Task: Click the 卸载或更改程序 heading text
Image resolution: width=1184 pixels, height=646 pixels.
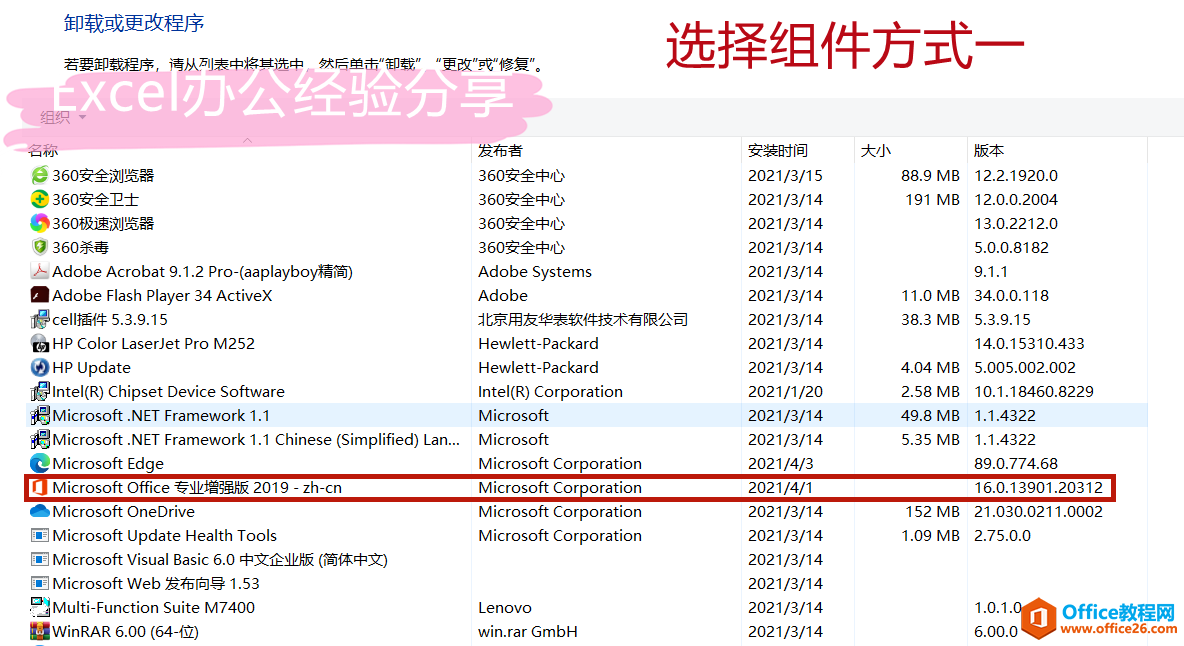Action: [134, 23]
